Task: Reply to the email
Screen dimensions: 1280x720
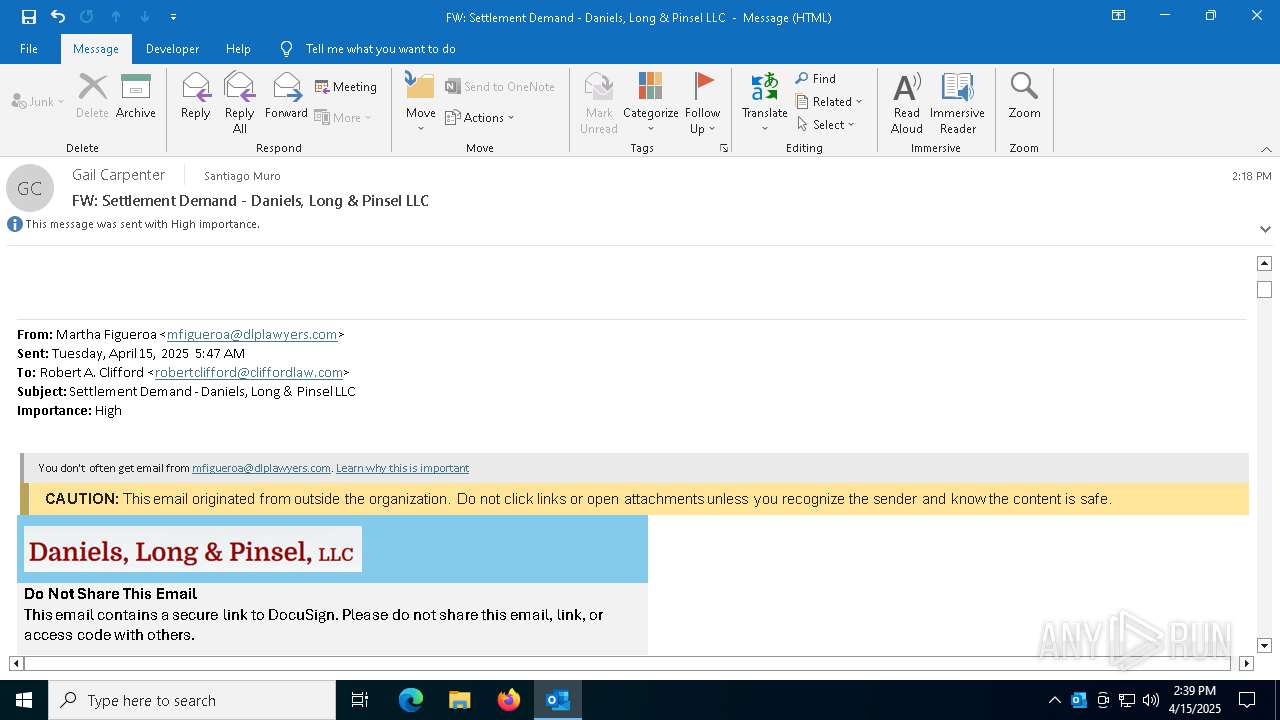Action: [195, 96]
